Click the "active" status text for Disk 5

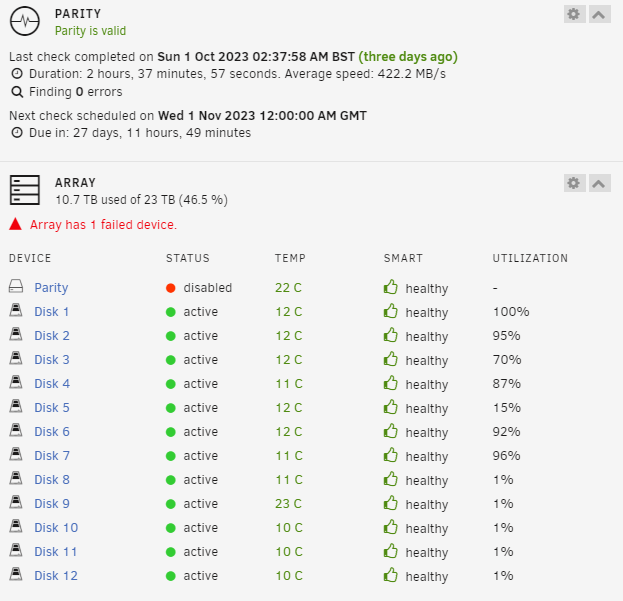pyautogui.click(x=201, y=408)
